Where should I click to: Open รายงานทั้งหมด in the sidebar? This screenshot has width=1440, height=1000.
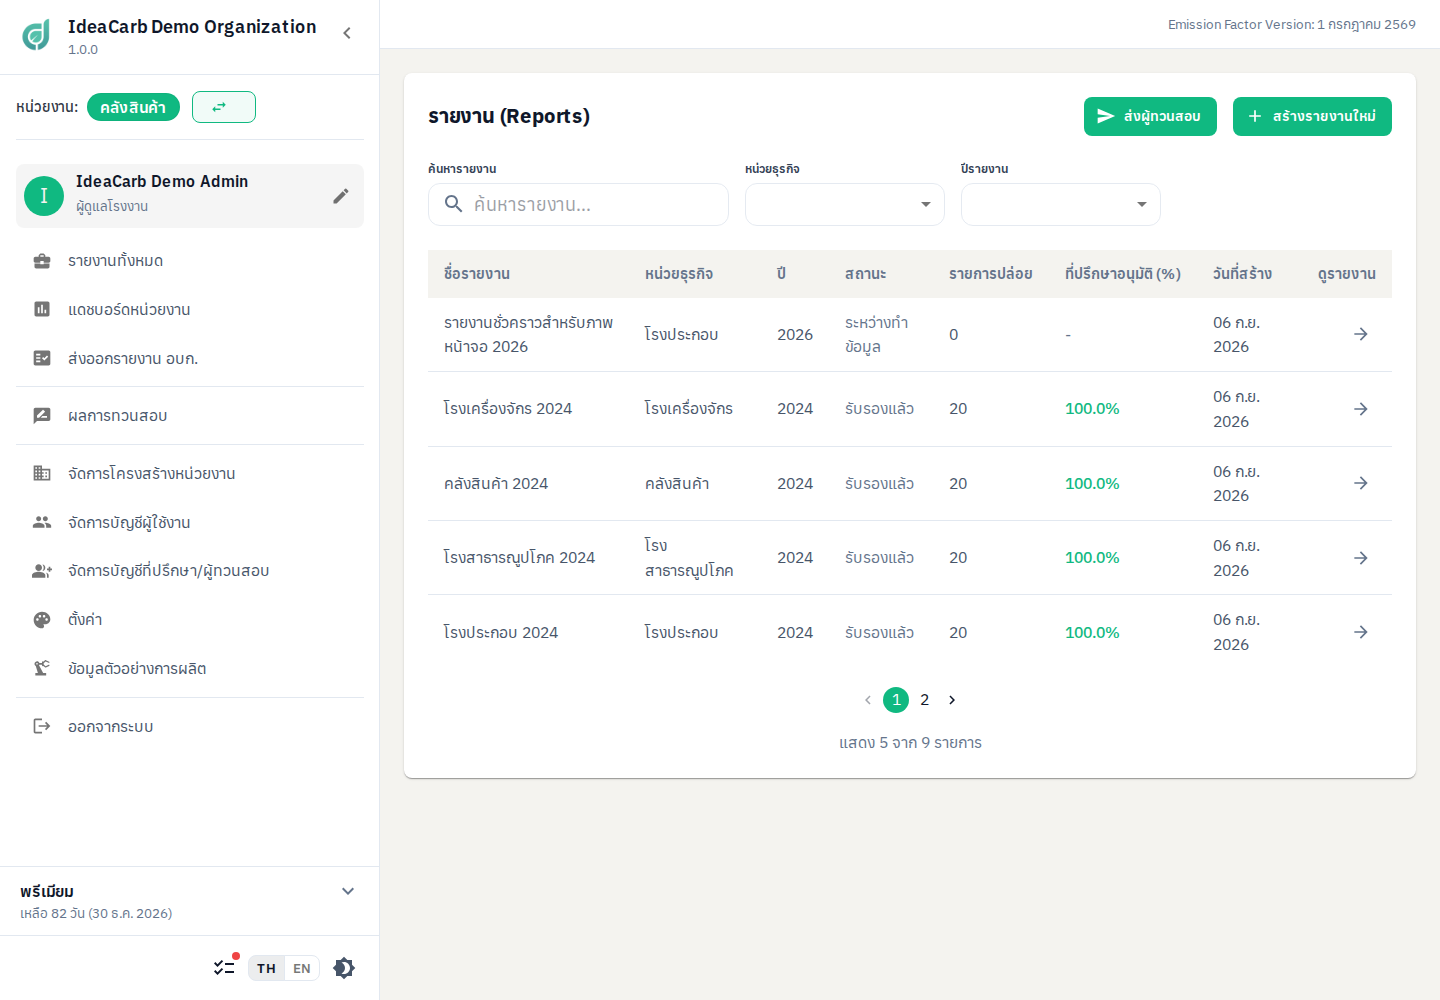coord(190,261)
